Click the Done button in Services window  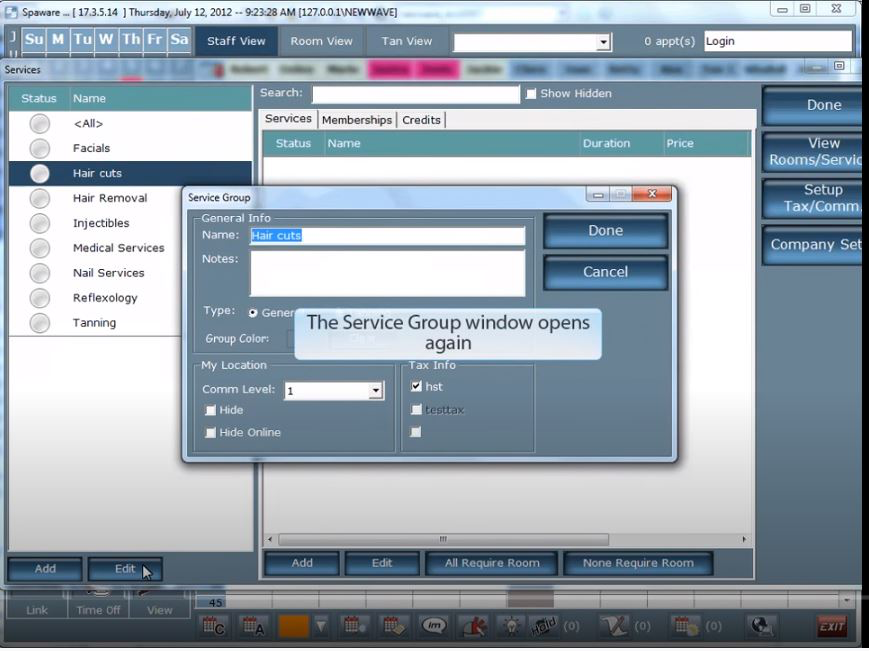point(812,105)
